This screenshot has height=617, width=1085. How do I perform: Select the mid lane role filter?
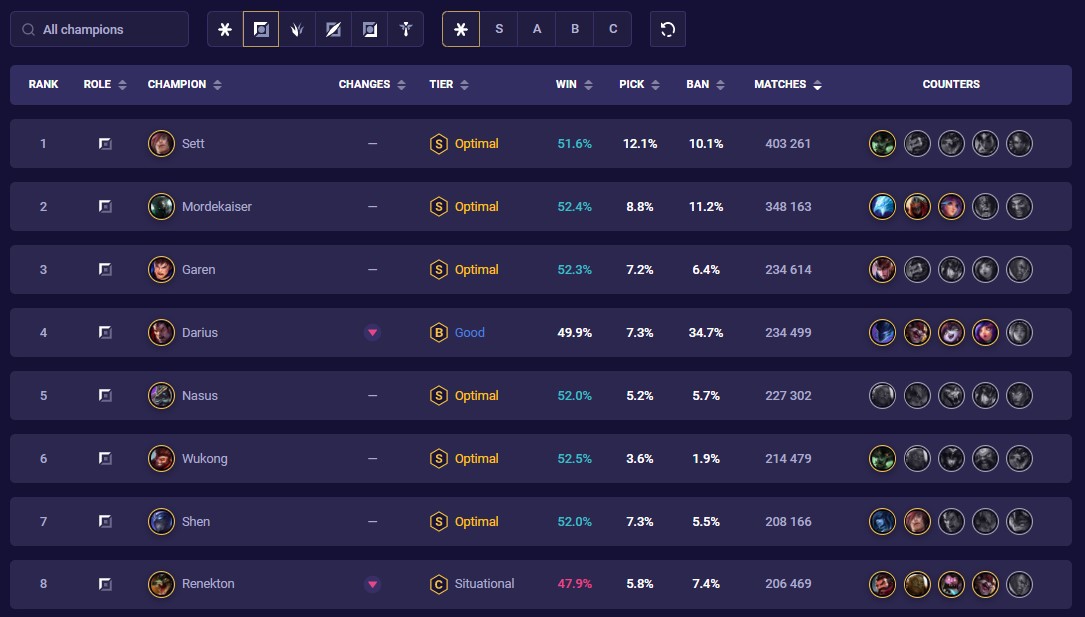tap(333, 29)
